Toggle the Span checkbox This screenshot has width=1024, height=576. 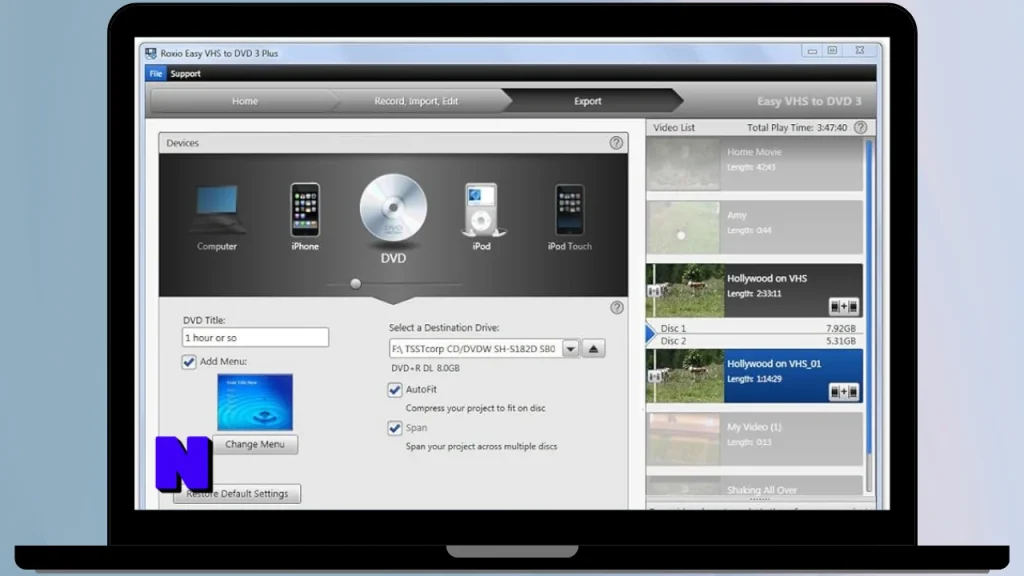[x=394, y=428]
